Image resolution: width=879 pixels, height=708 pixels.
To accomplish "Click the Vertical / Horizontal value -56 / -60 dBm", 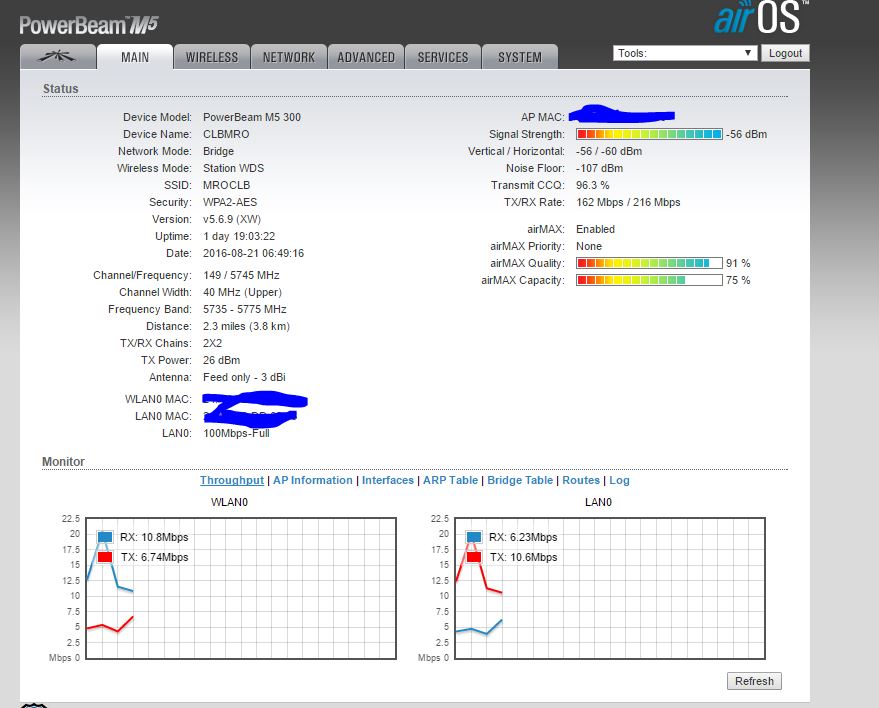I will point(609,151).
